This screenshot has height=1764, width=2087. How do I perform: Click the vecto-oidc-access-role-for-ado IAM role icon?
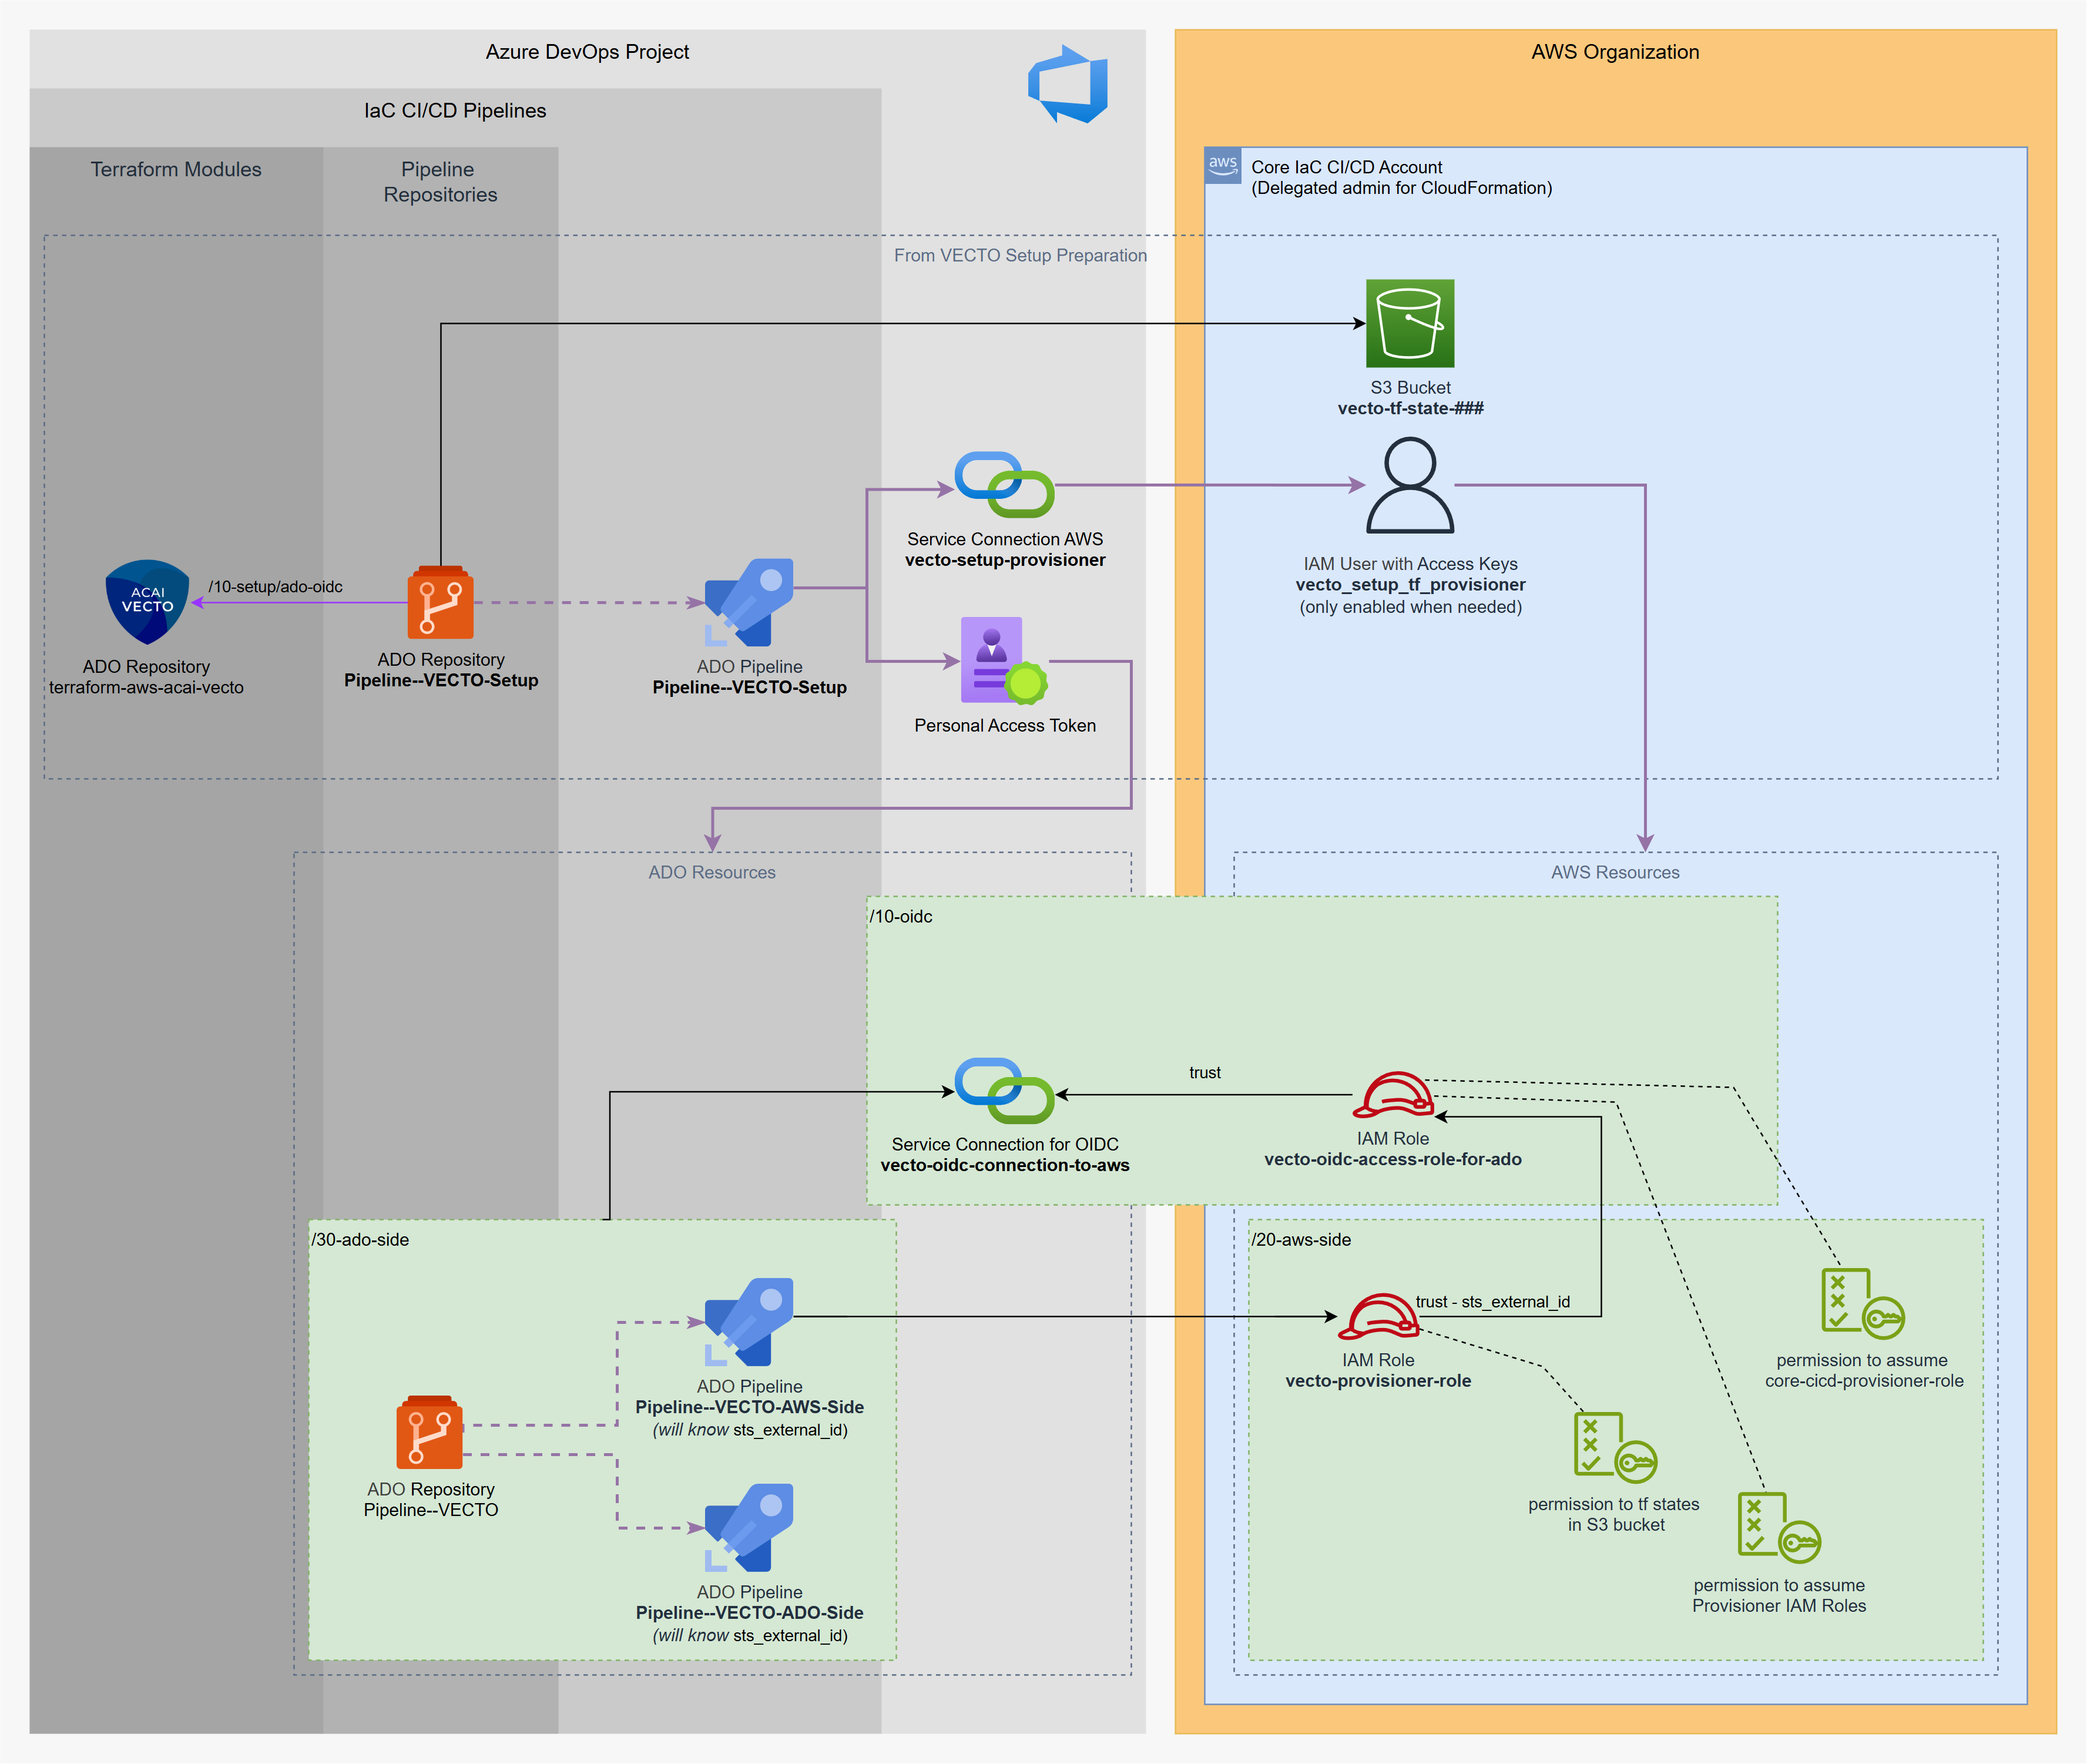1393,1094
